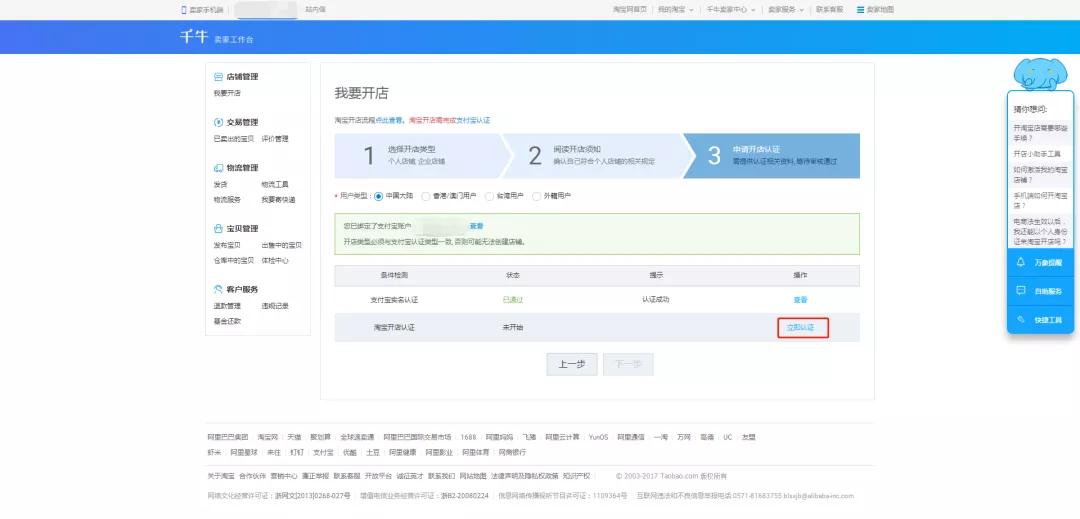Screen dimensions: 1080x519
Task: Click the 物流管理 truck icon in sidebar
Action: (218, 168)
